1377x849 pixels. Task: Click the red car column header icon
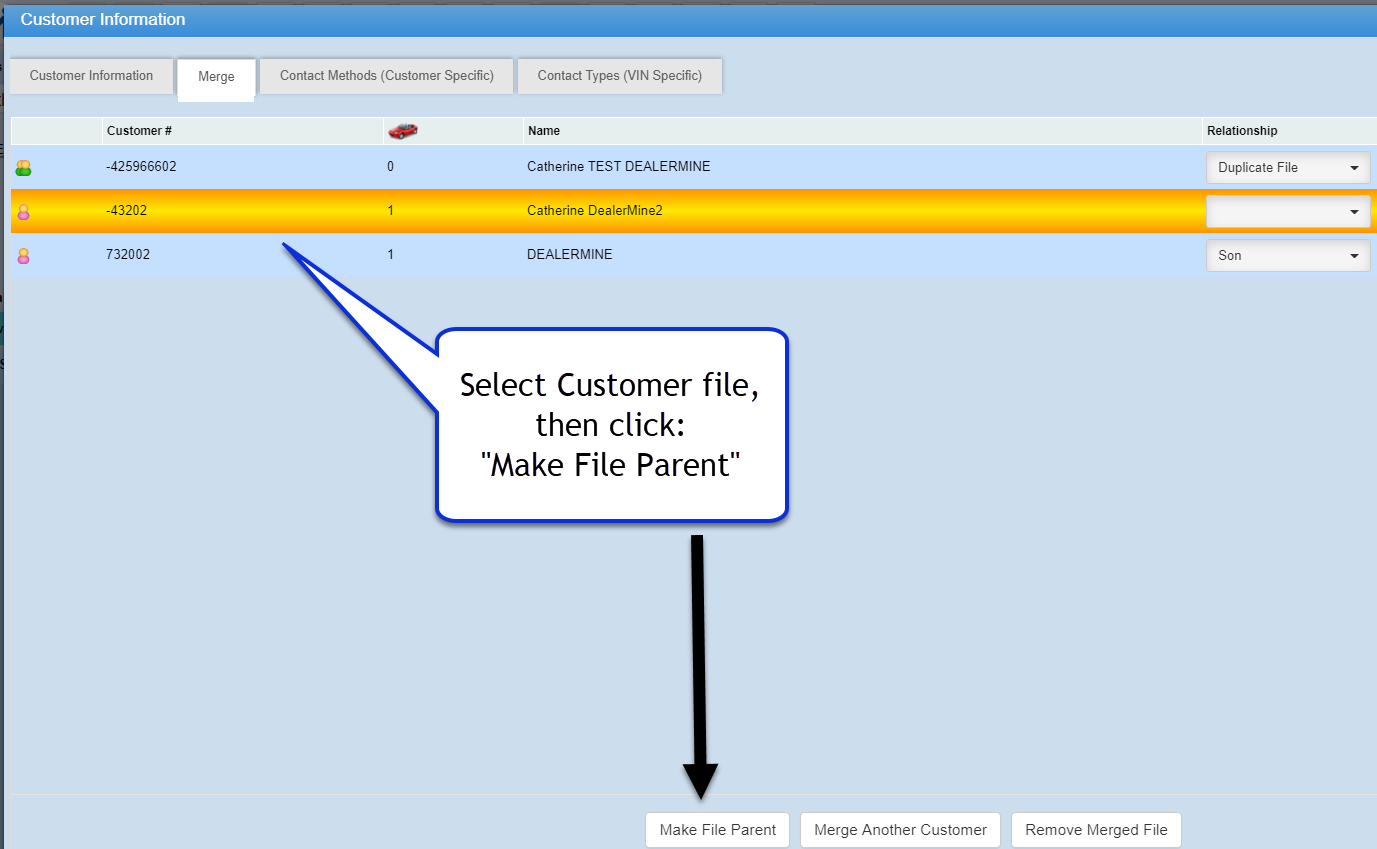[403, 131]
